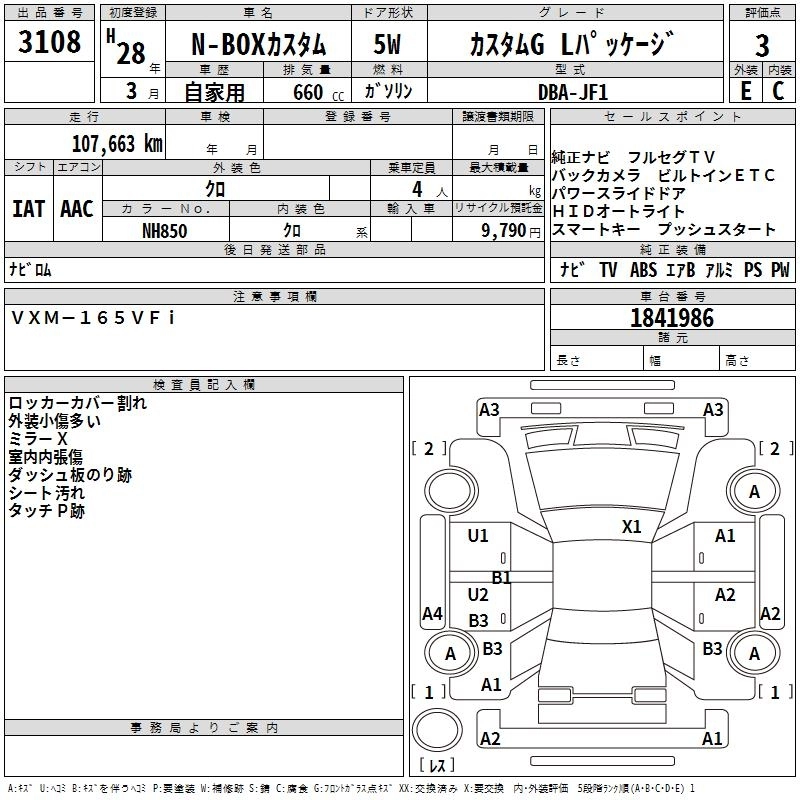Select grade text カスタムG Lパッケージ

click(572, 44)
